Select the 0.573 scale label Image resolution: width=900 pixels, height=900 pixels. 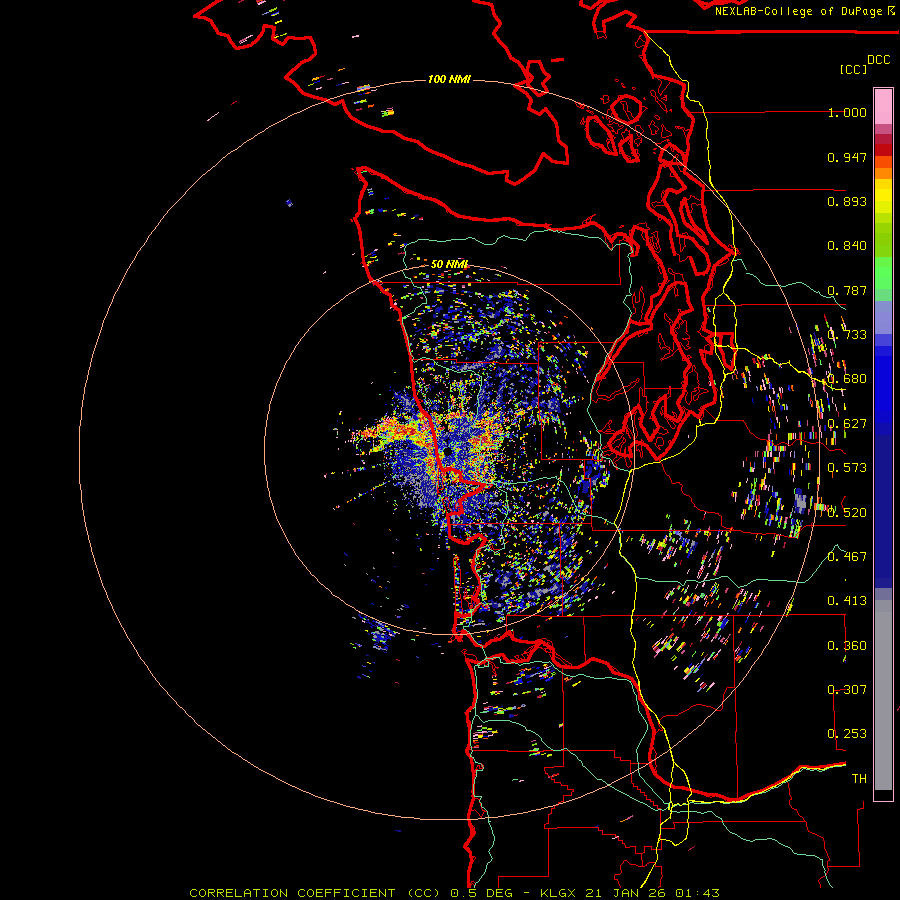click(x=847, y=468)
